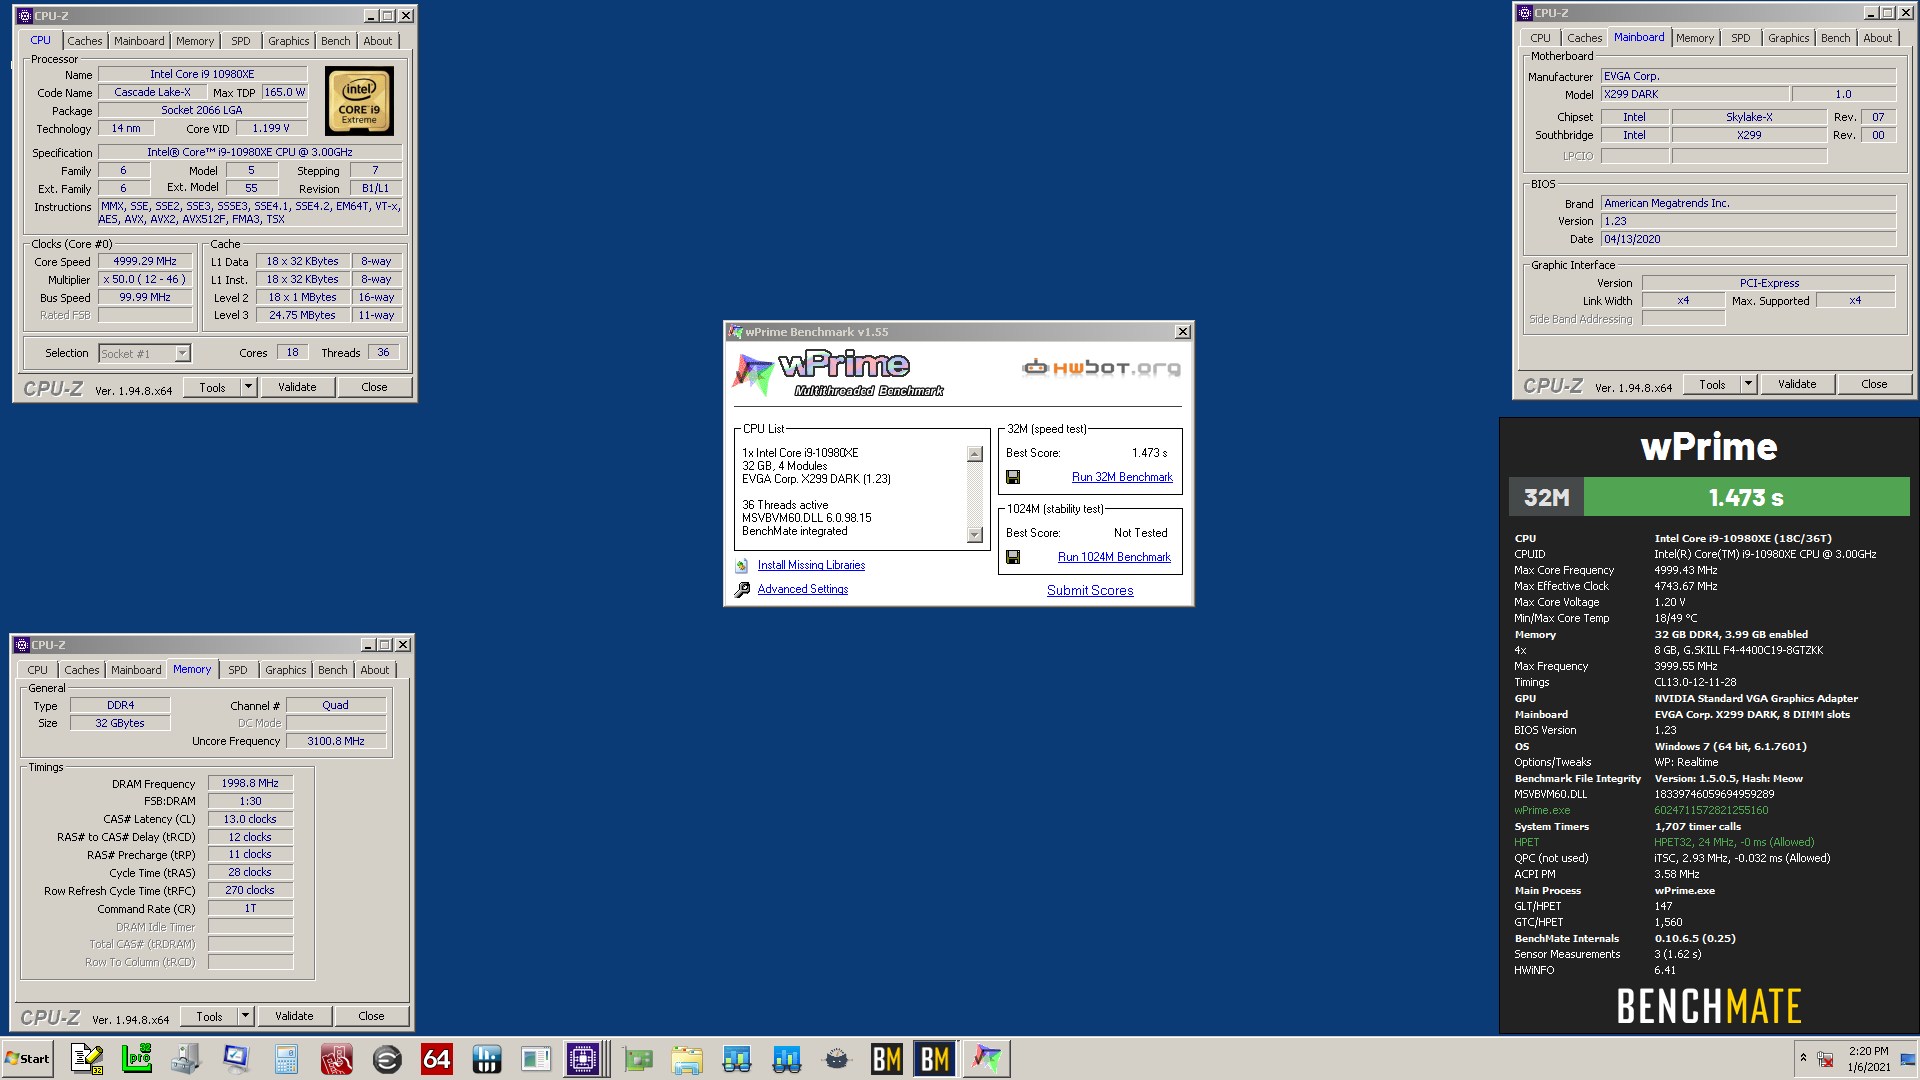Screen dimensions: 1920x1080
Task: Switch to wPrime in the taskbar
Action: coord(986,1058)
